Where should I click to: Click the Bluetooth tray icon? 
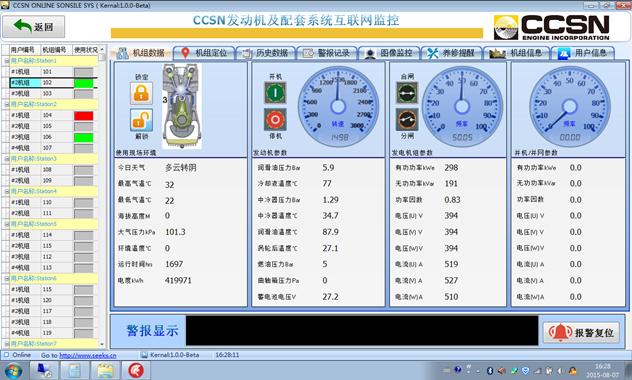coord(490,371)
